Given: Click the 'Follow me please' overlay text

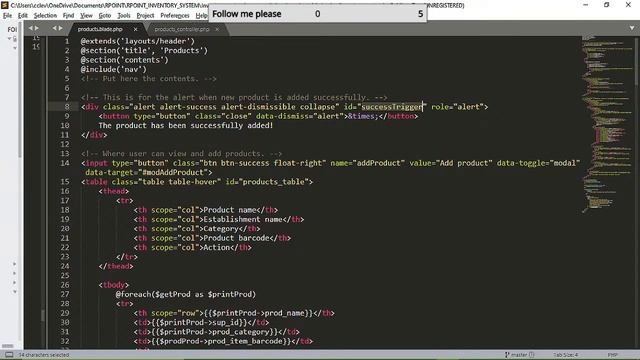Looking at the screenshot, I should (247, 14).
